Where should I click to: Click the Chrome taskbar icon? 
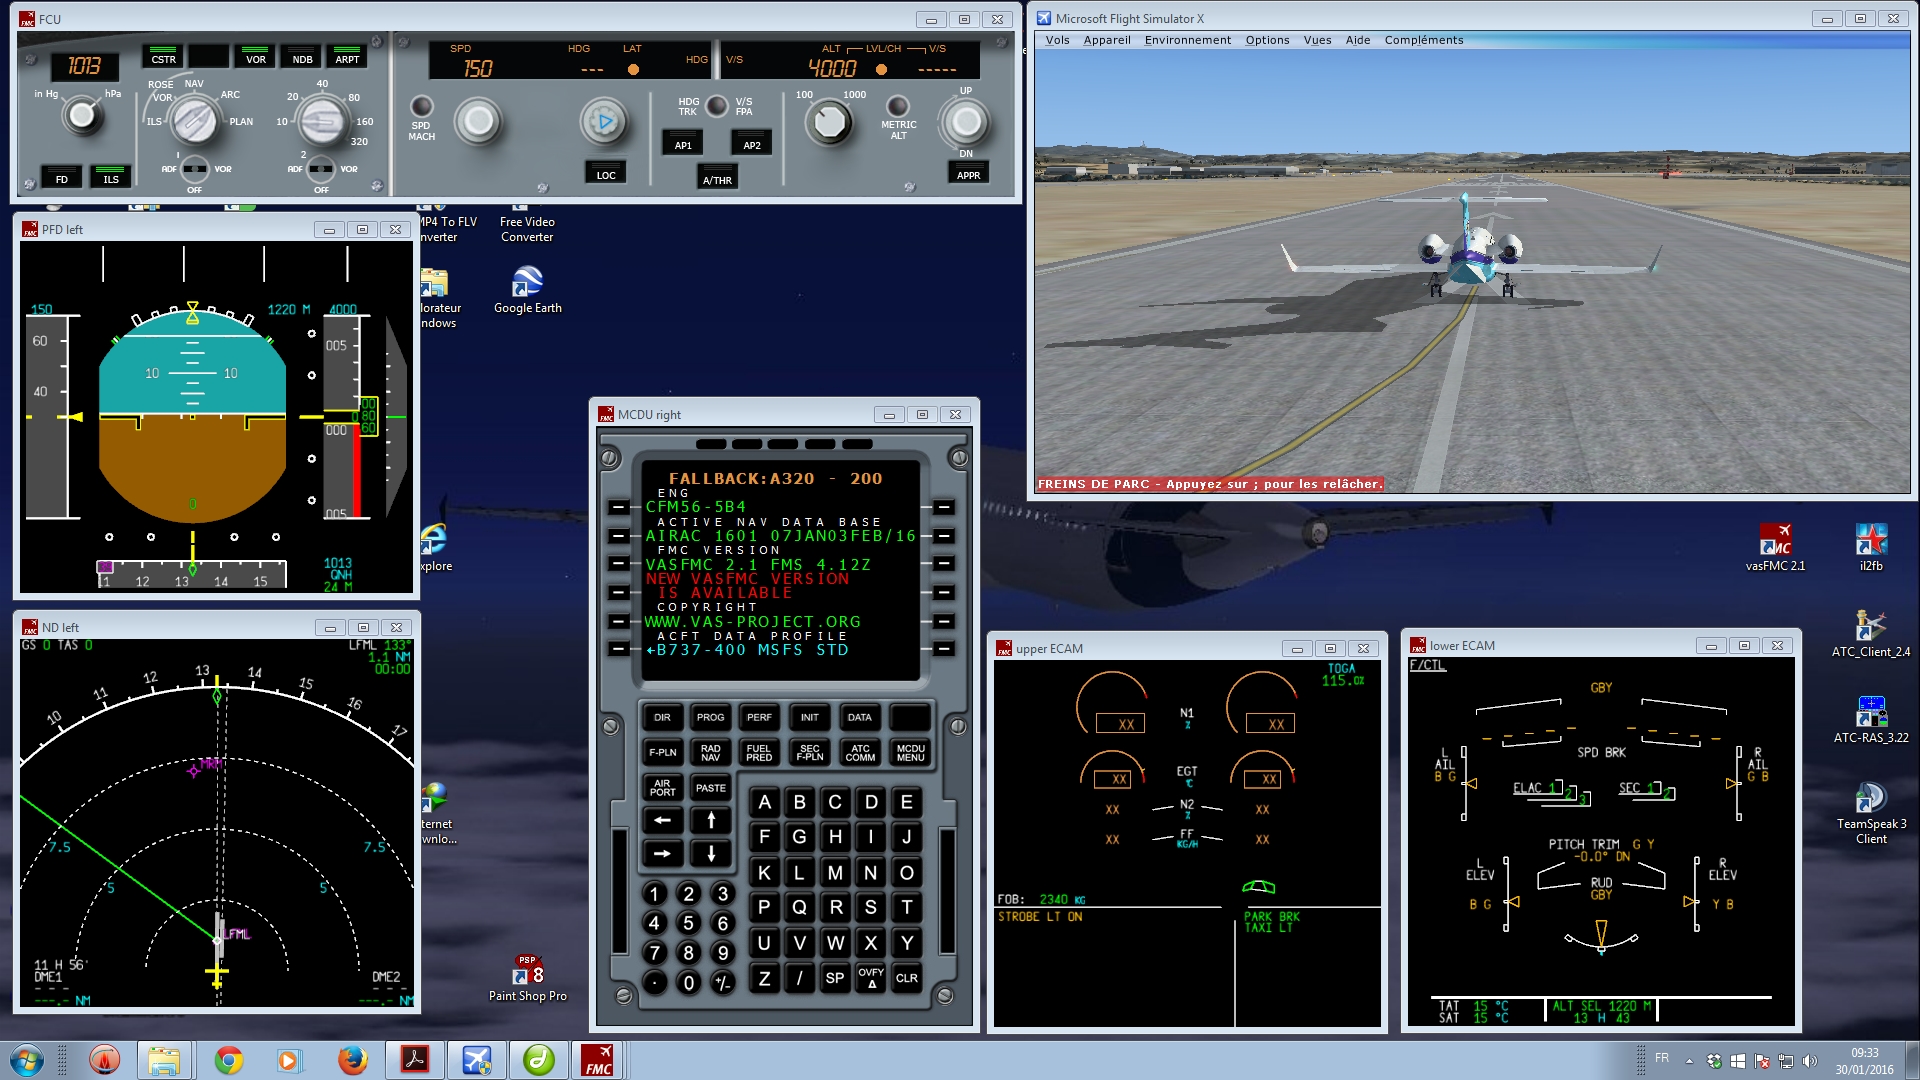[229, 1060]
